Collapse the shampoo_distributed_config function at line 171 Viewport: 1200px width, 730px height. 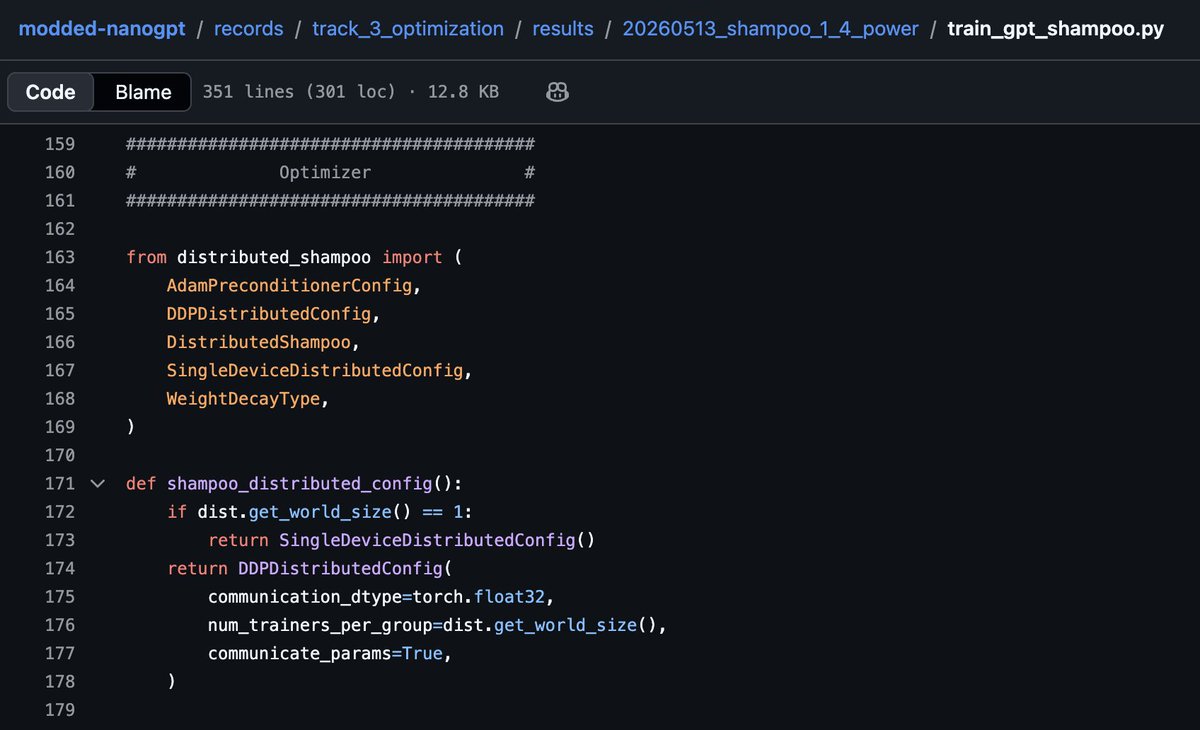[98, 484]
